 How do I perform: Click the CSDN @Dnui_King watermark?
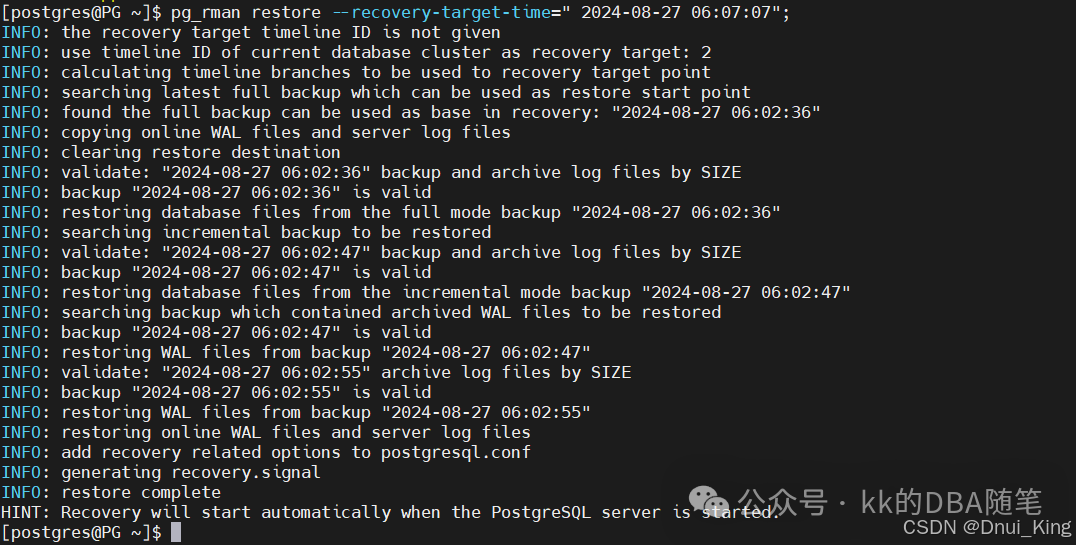987,527
